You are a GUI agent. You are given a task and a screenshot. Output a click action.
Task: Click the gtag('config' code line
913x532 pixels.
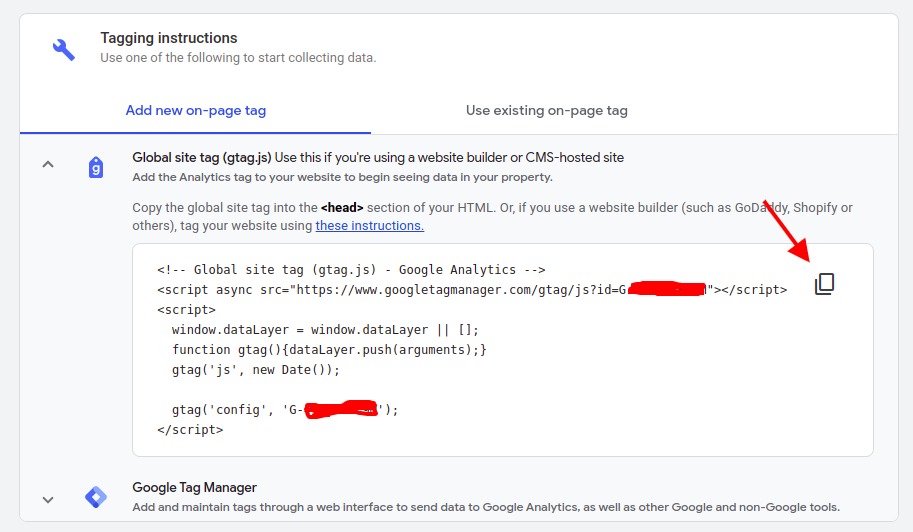click(x=285, y=410)
